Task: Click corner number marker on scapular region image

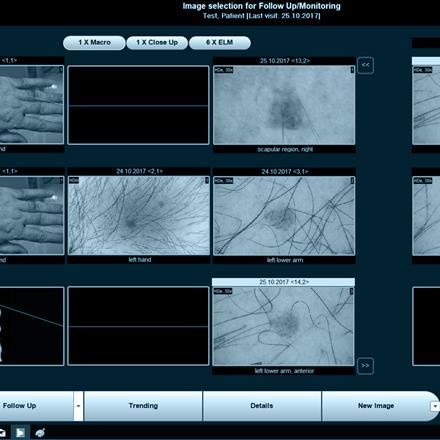Action: pyautogui.click(x=352, y=70)
